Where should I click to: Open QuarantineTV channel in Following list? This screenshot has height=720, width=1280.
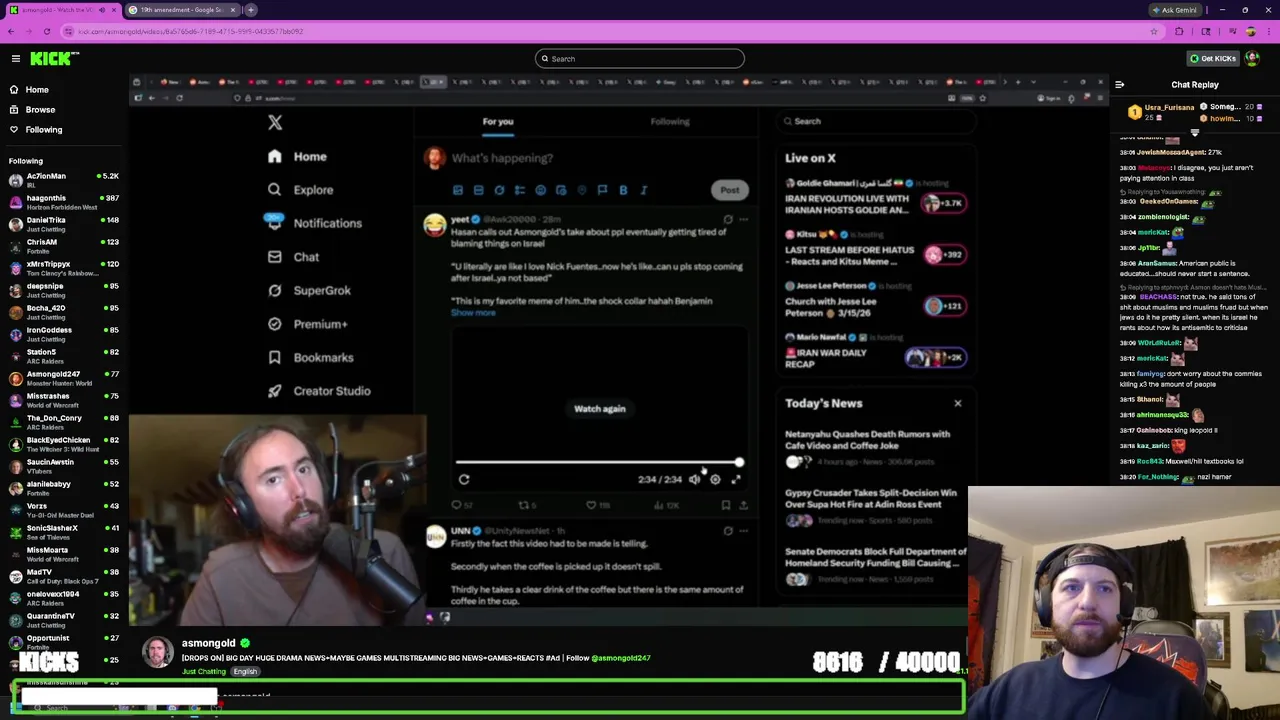click(62, 620)
